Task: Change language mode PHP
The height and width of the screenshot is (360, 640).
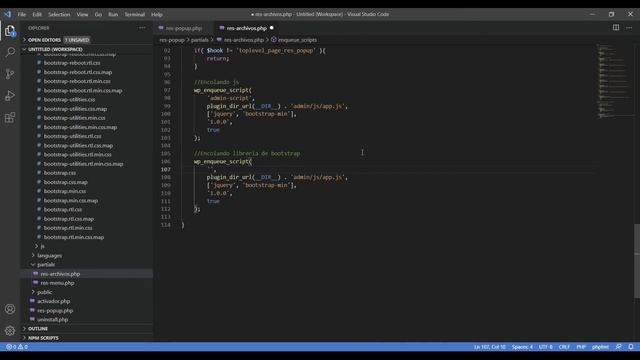Action: pos(581,347)
